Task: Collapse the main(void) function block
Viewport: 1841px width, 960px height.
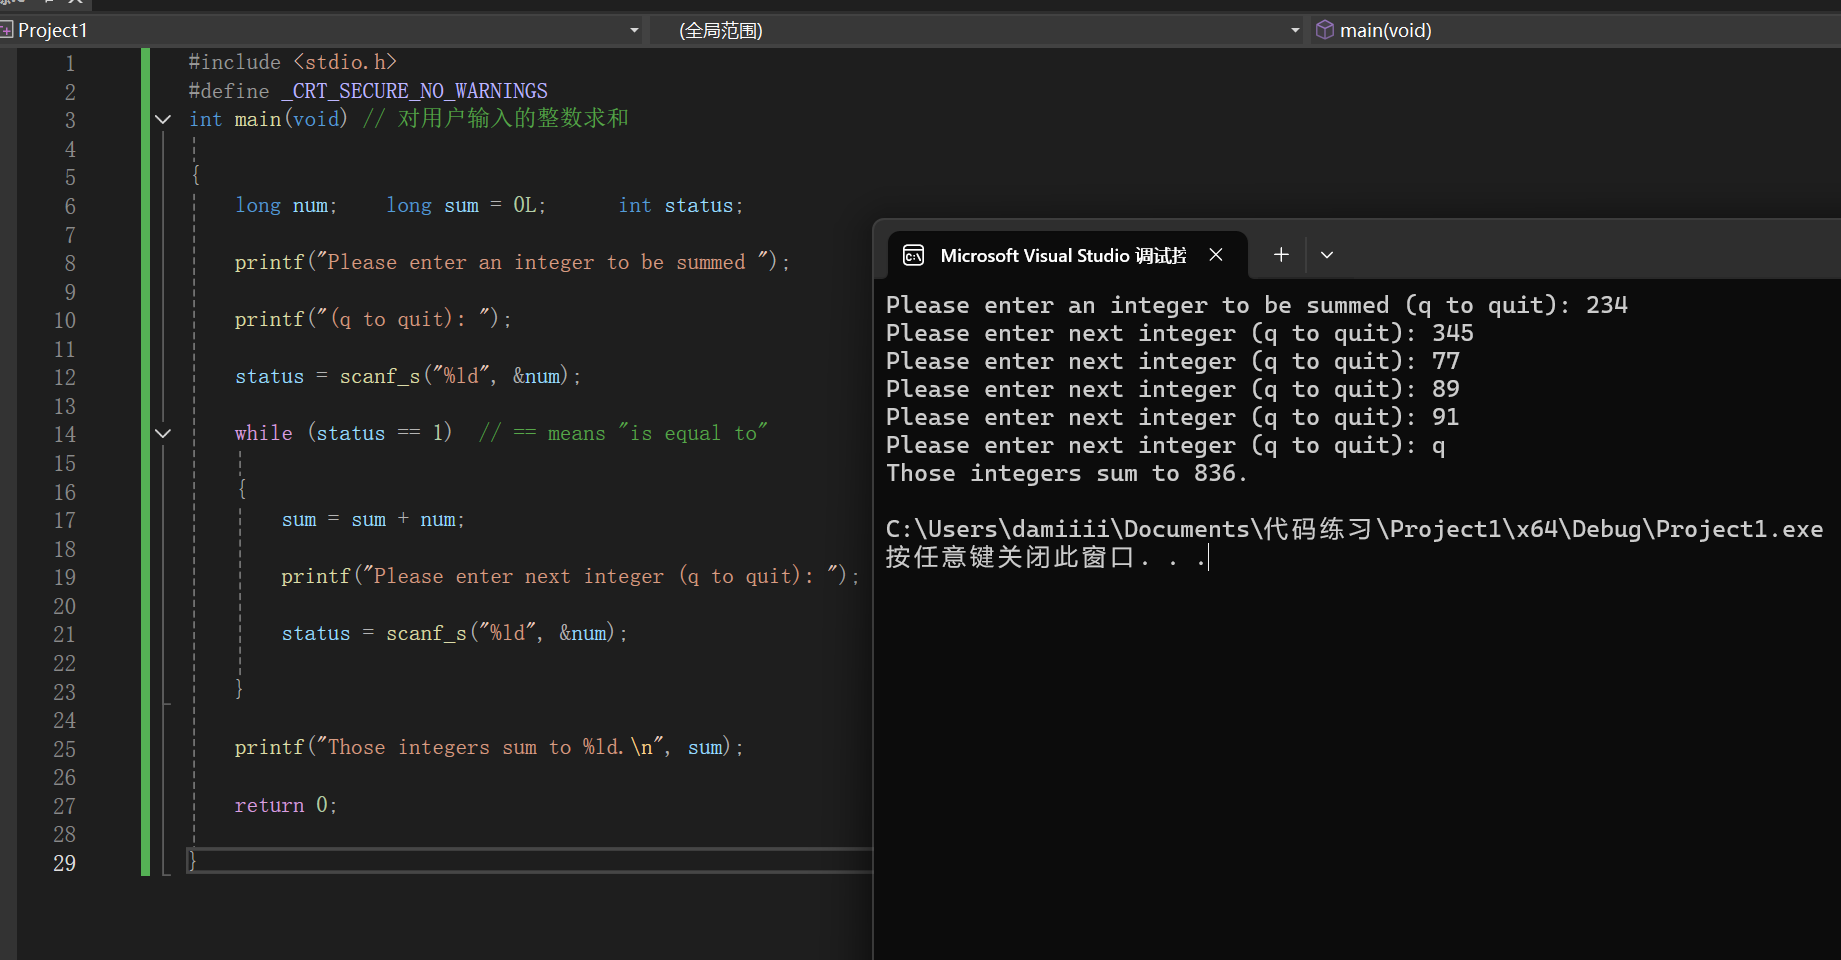Action: click(163, 120)
